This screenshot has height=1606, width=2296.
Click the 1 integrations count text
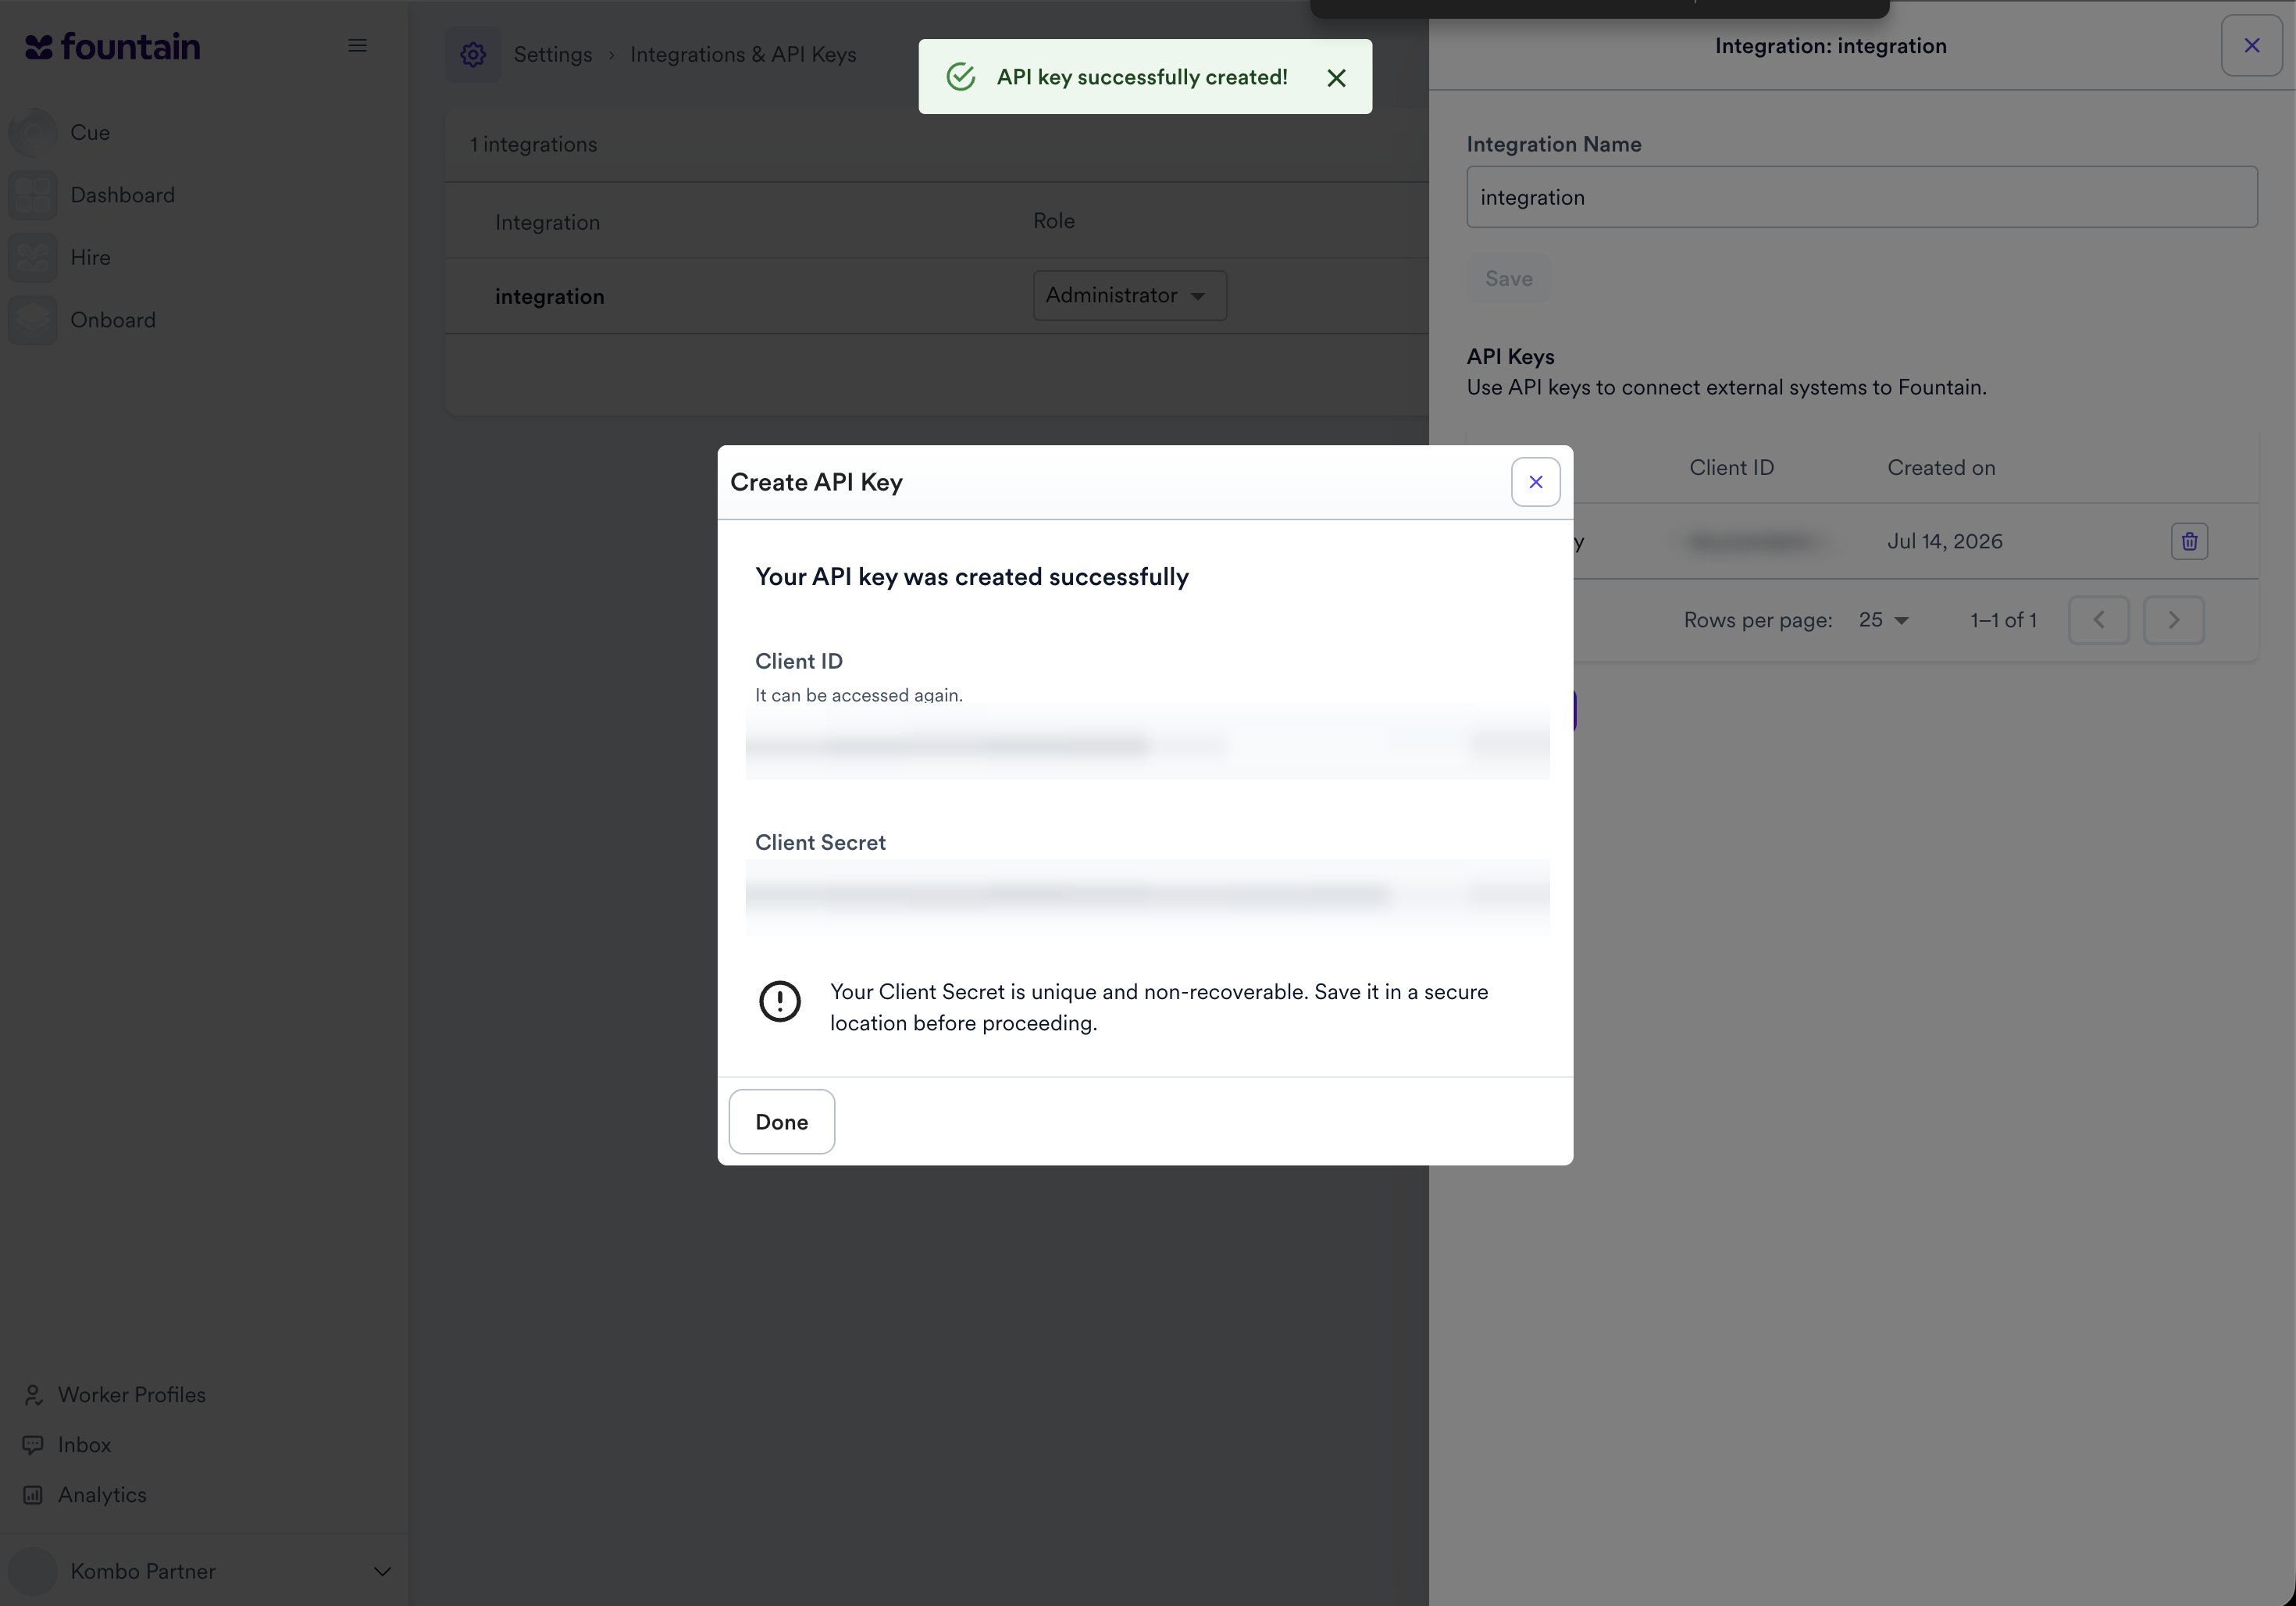coord(533,144)
